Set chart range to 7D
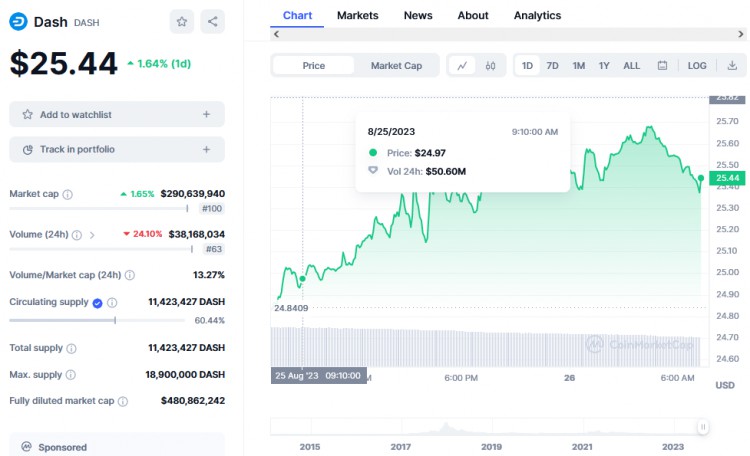Image resolution: width=750 pixels, height=456 pixels. pyautogui.click(x=552, y=66)
